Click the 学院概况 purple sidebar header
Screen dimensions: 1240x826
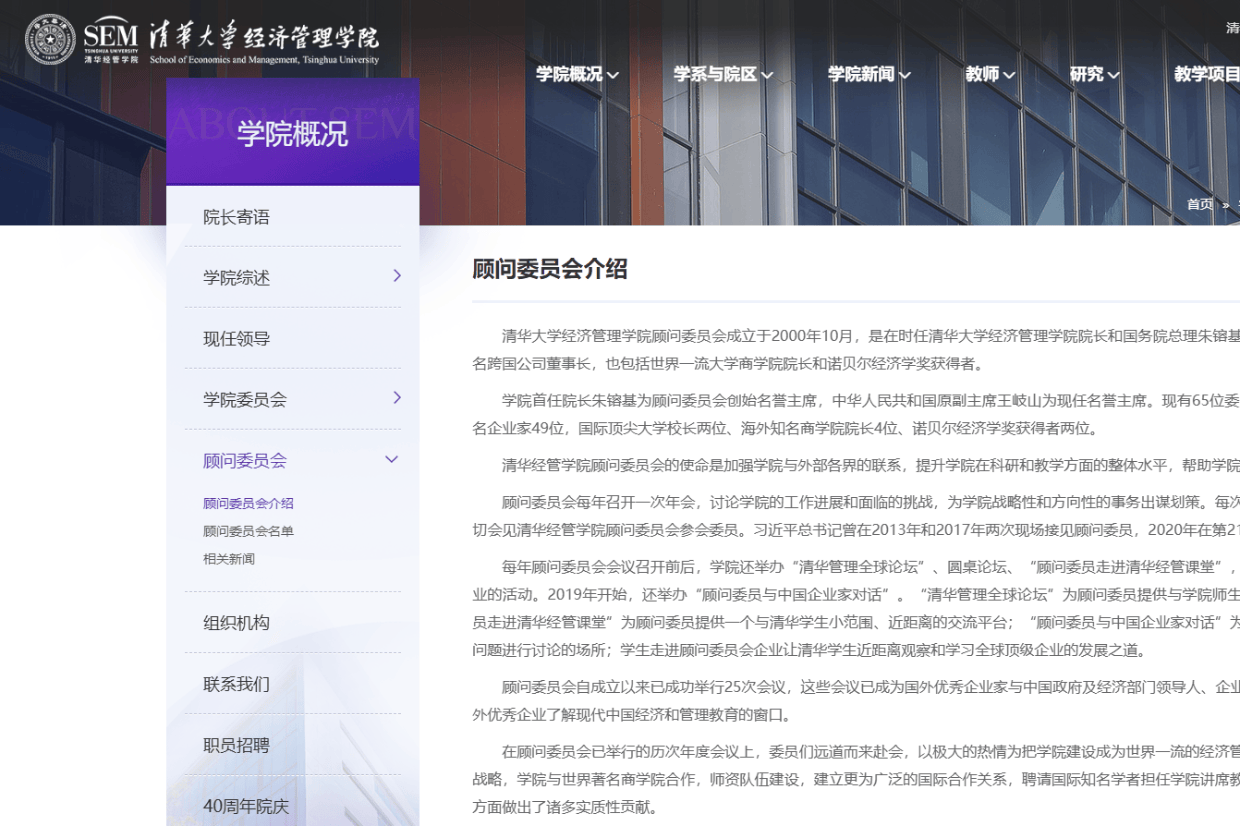(293, 132)
